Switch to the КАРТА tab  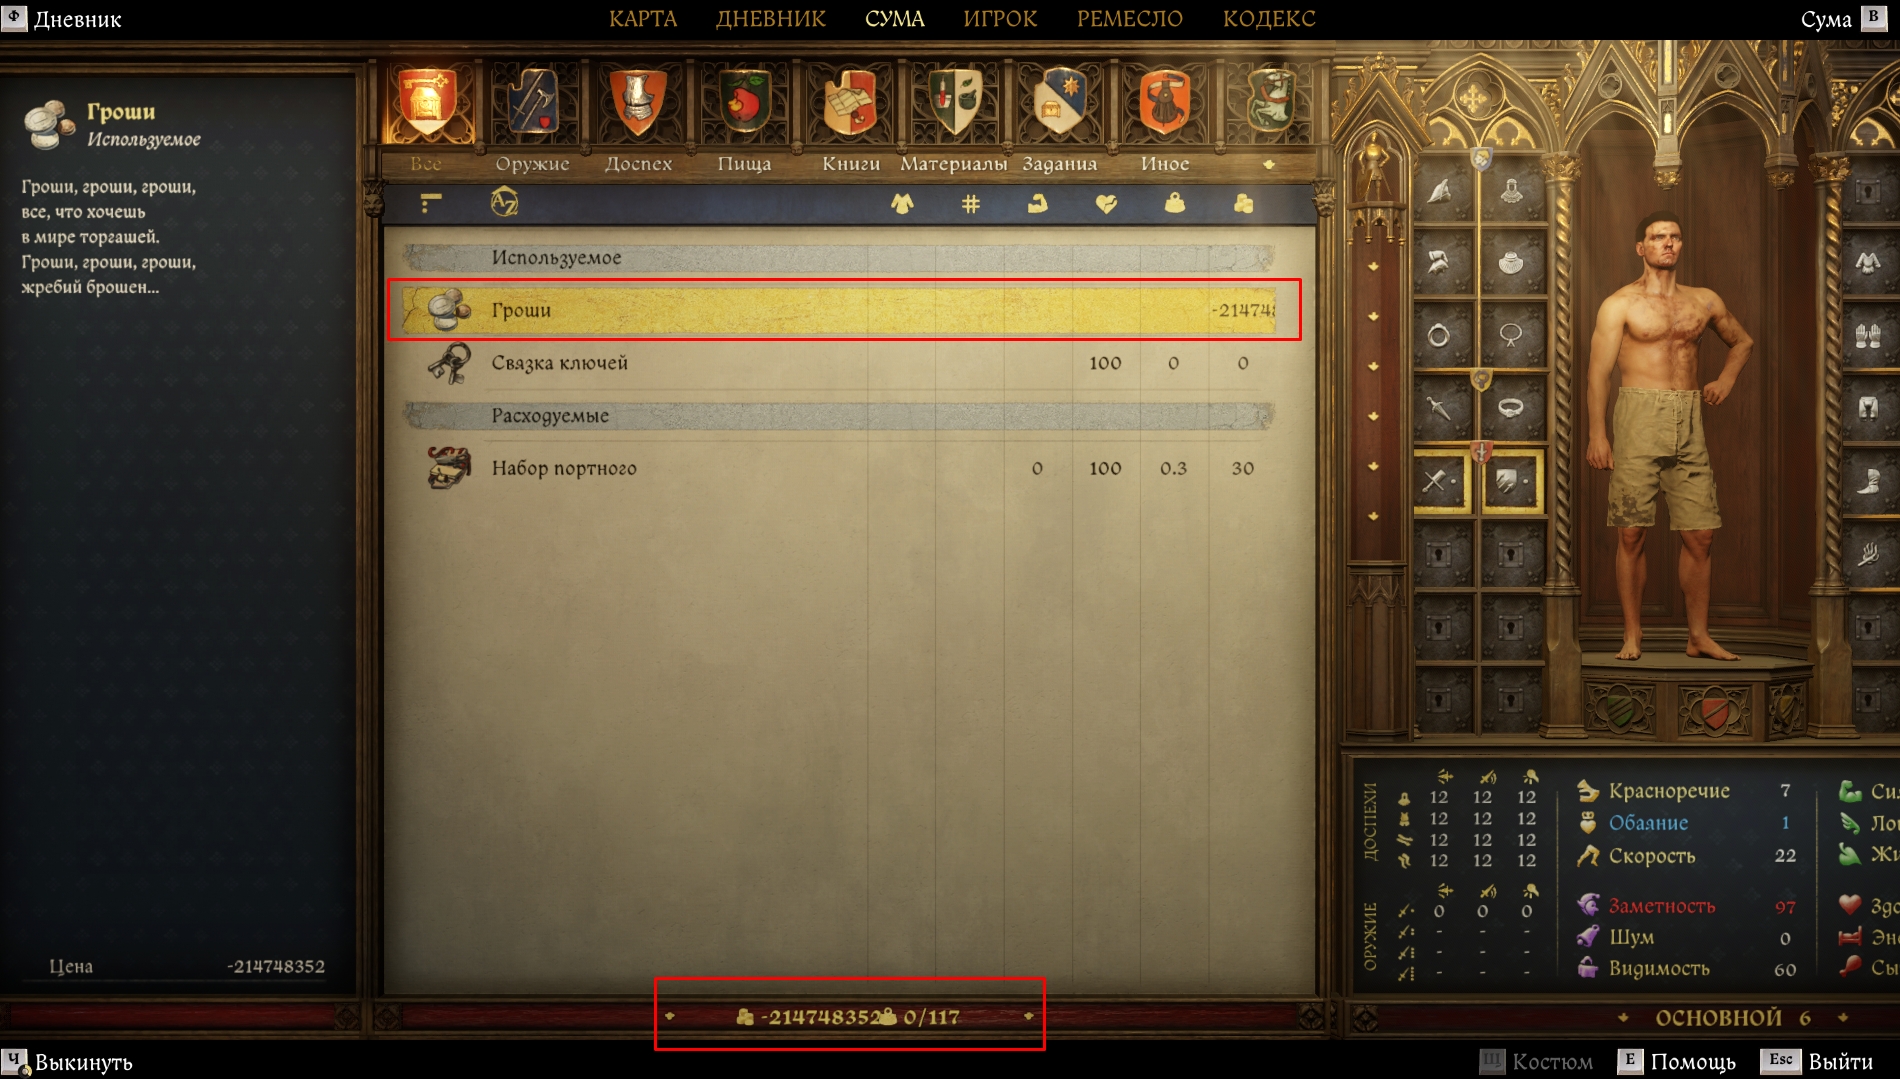click(x=643, y=19)
